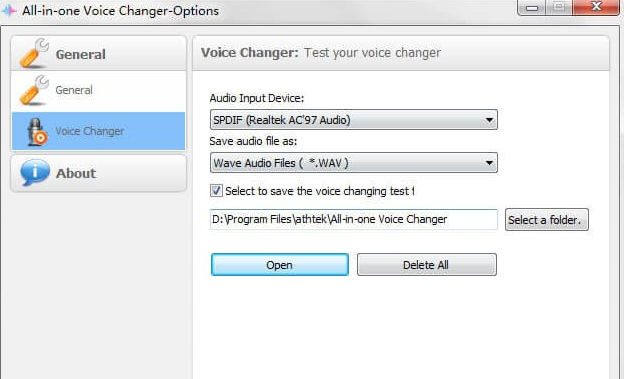Click the Delete All button

[x=426, y=265]
